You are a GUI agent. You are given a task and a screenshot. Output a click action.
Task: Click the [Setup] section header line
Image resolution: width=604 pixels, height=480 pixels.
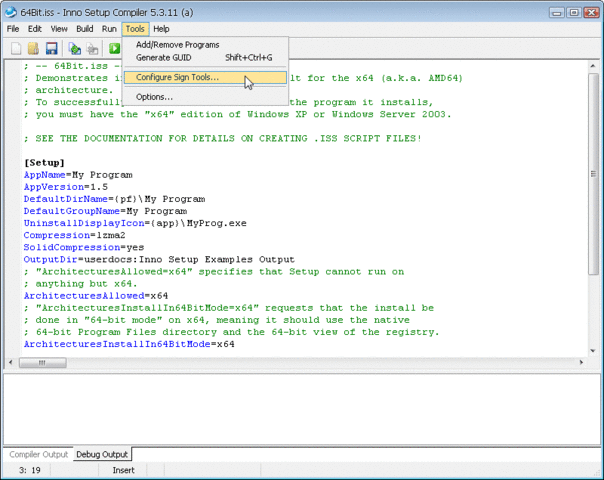coord(44,163)
